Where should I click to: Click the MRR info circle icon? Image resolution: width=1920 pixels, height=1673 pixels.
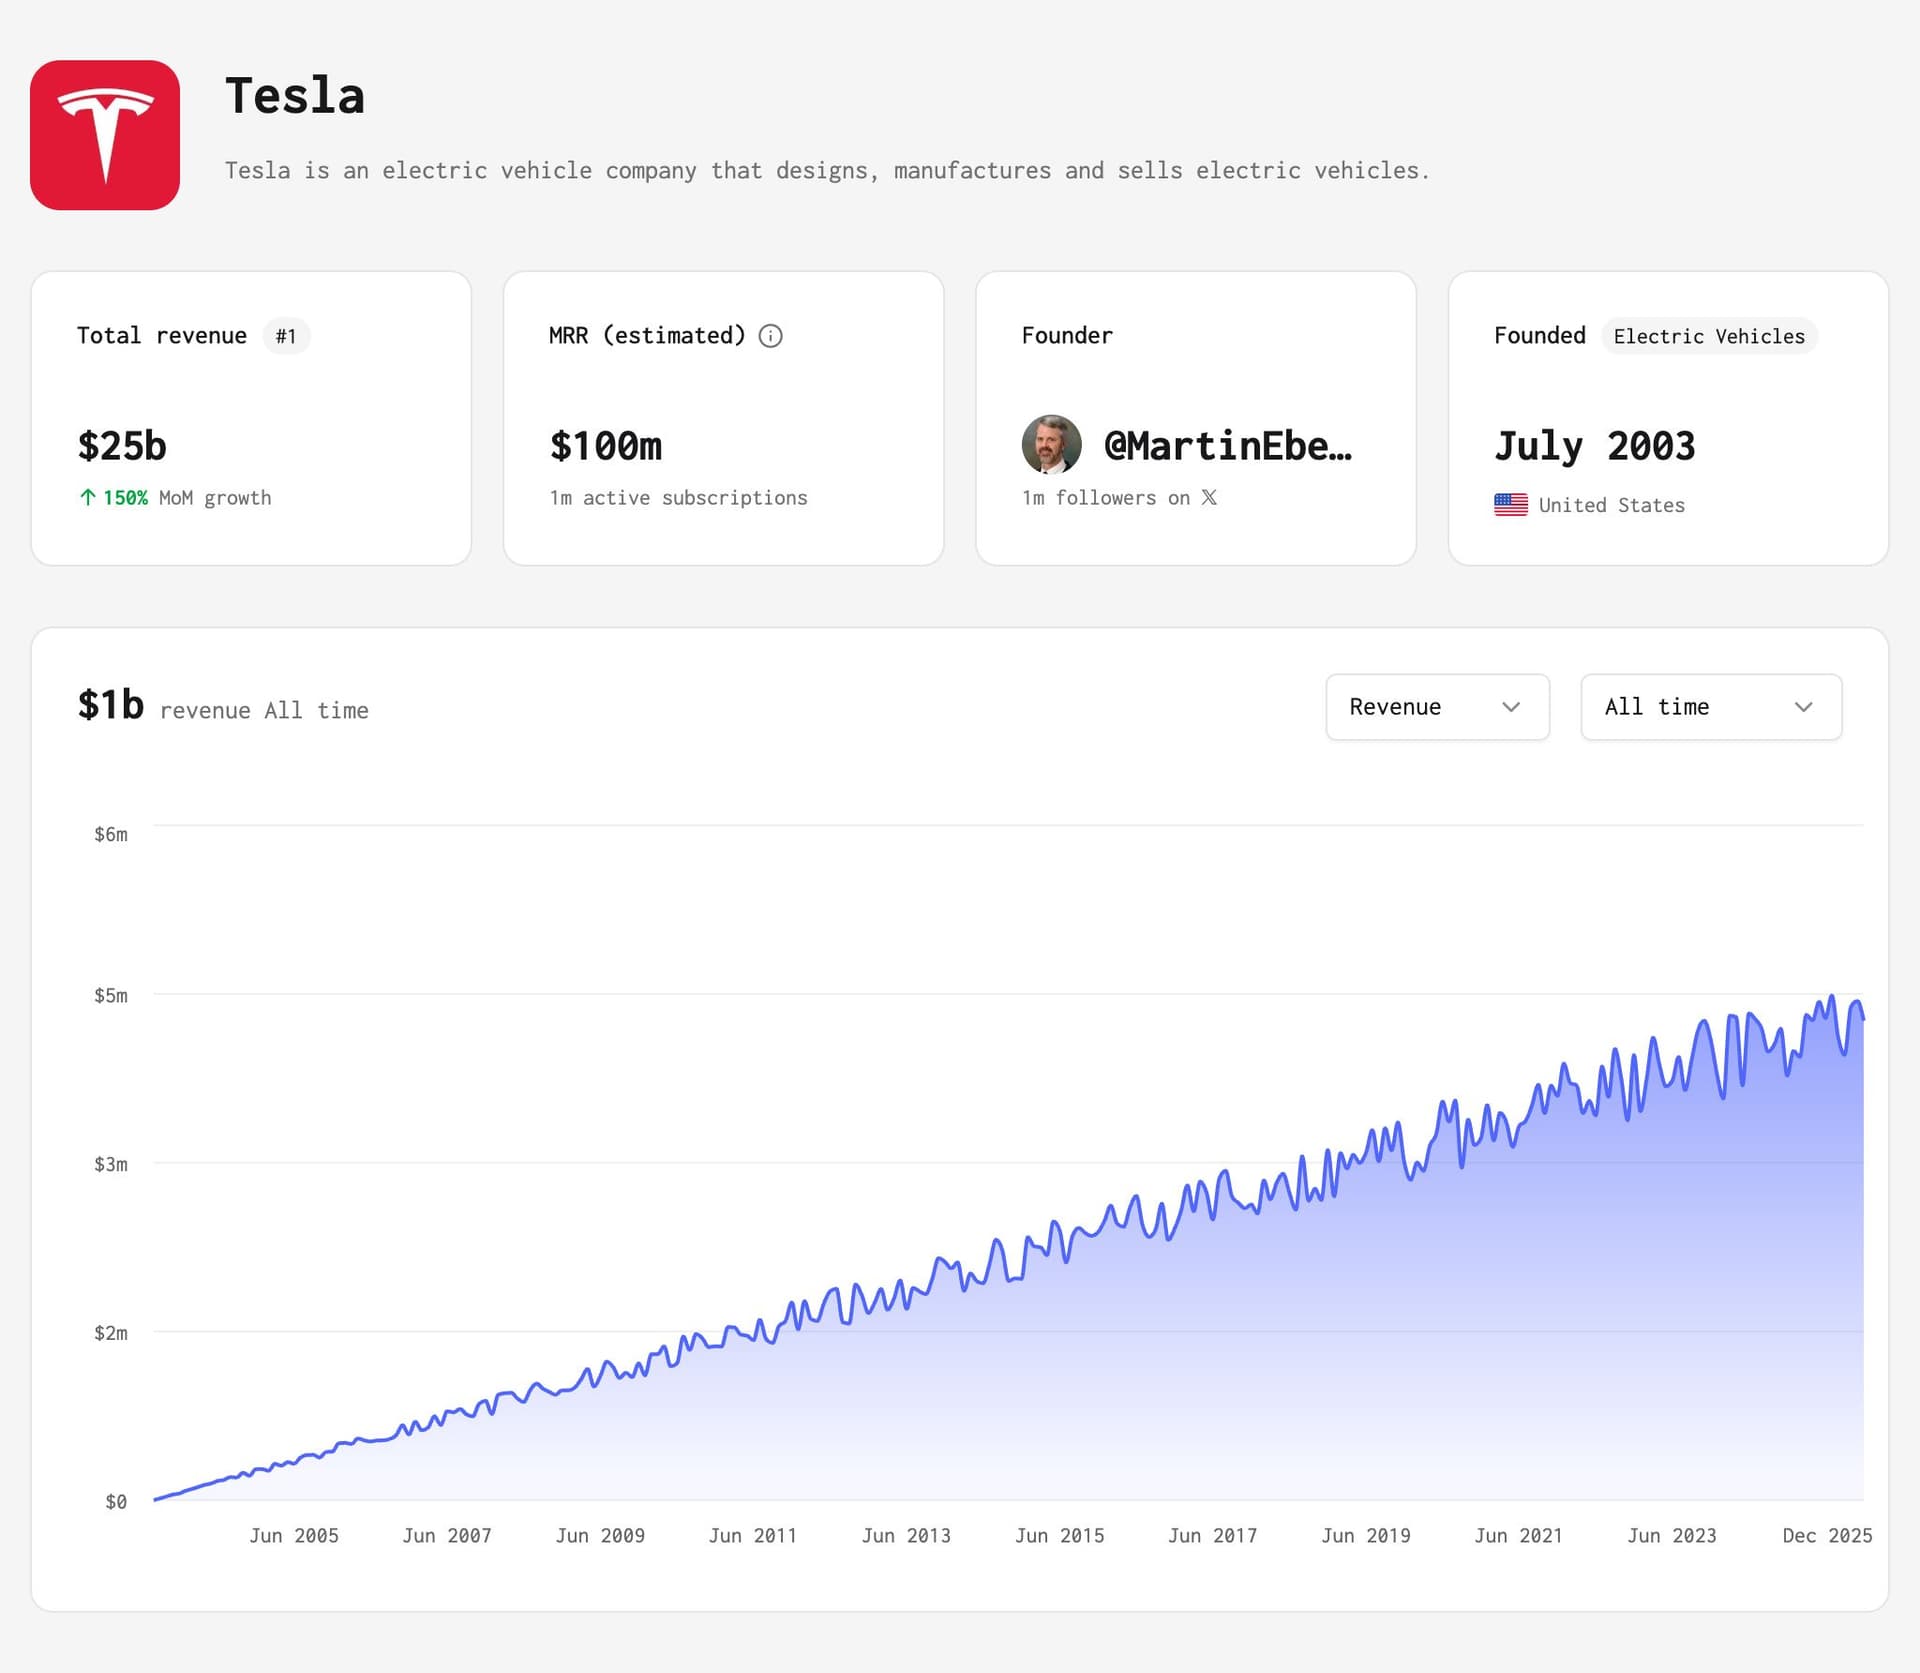pos(770,336)
